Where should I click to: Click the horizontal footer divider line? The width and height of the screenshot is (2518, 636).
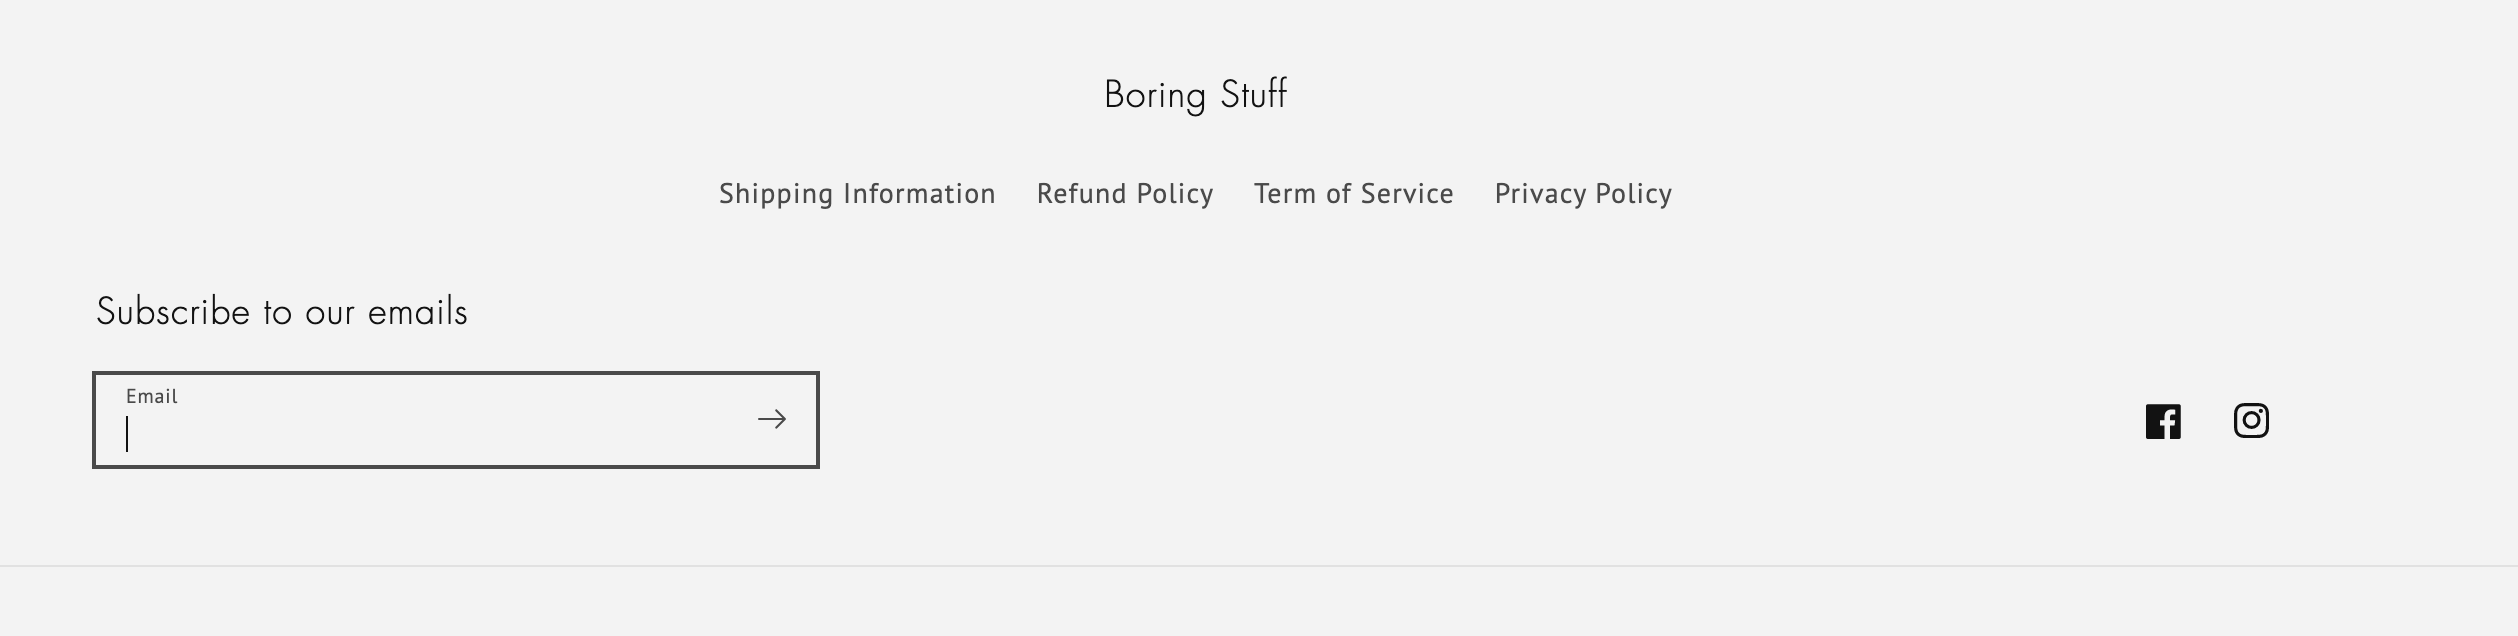[1259, 566]
